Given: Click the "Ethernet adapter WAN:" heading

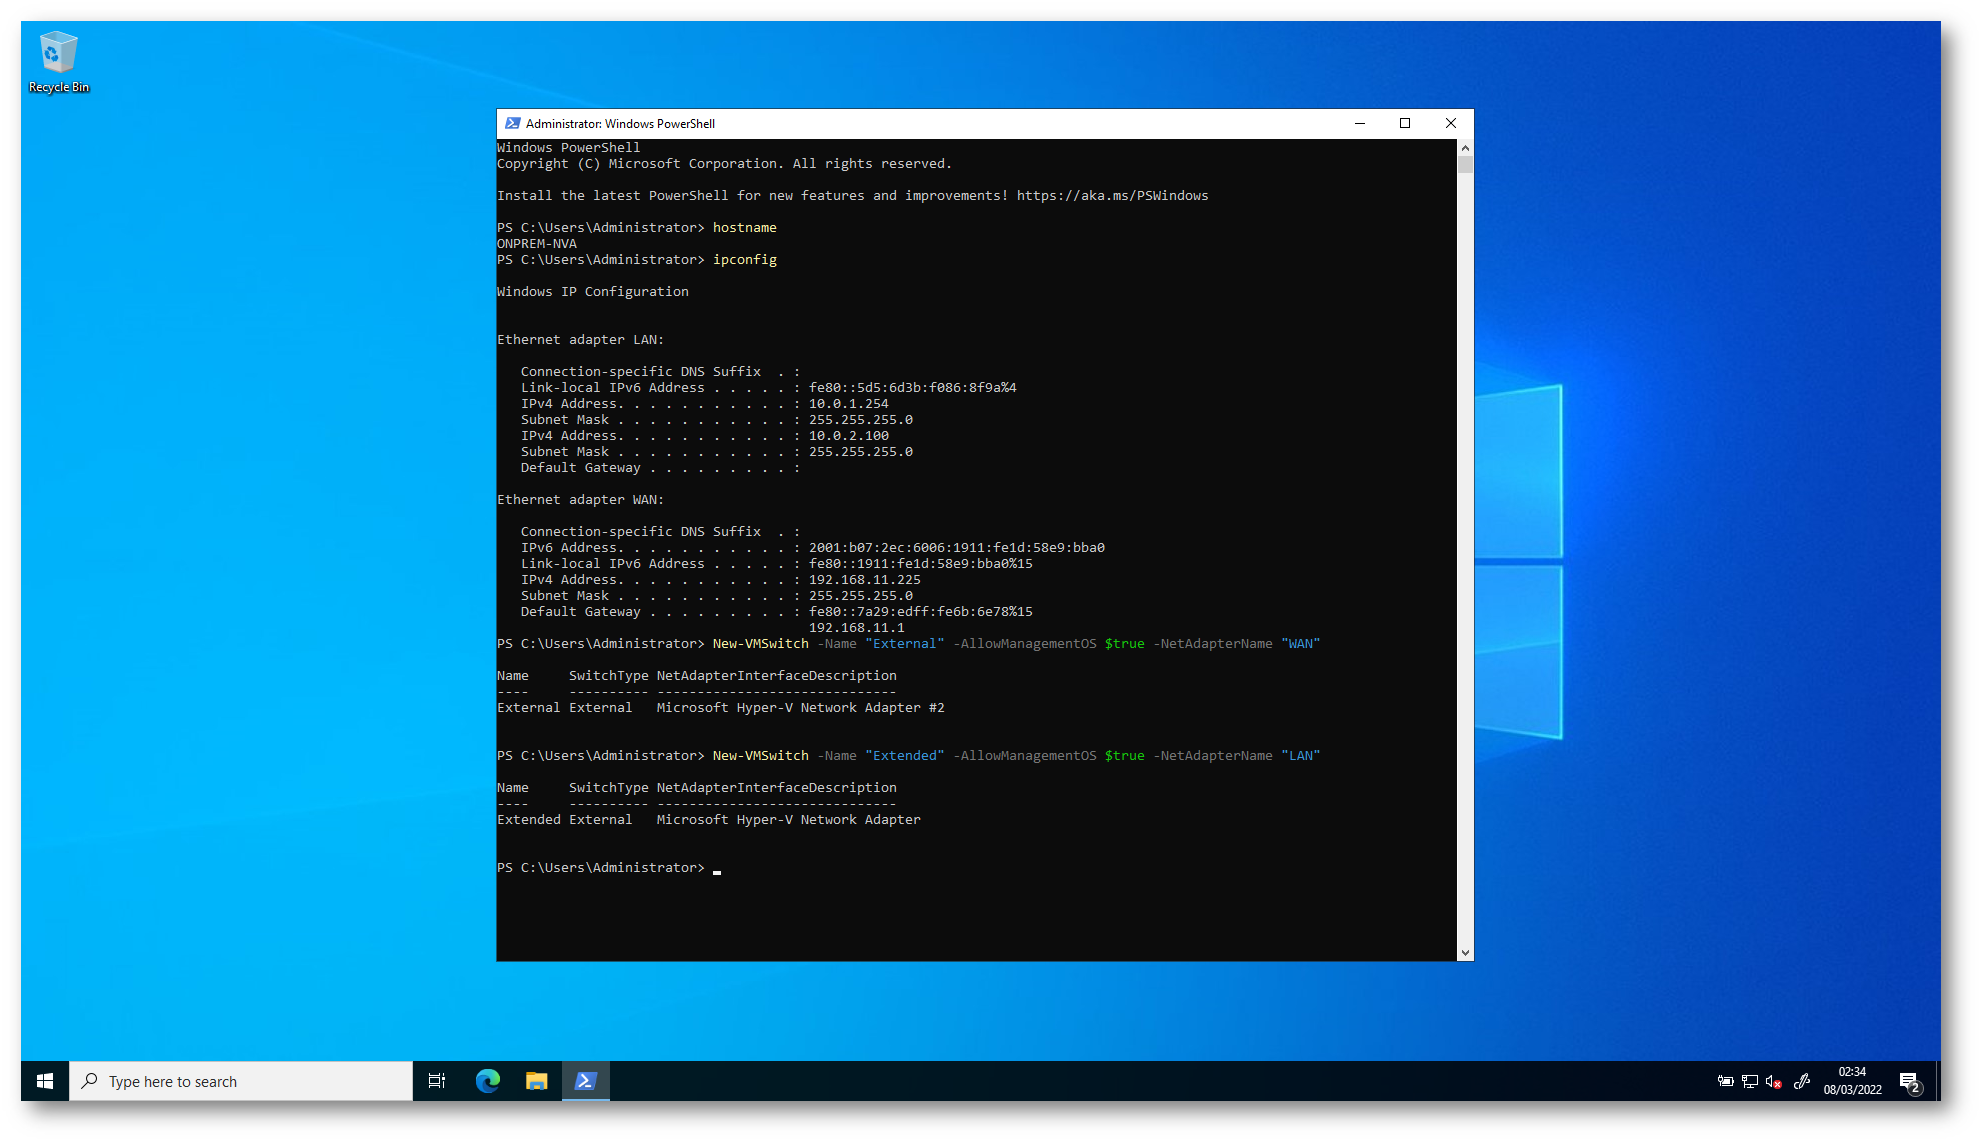Looking at the screenshot, I should [x=581, y=500].
